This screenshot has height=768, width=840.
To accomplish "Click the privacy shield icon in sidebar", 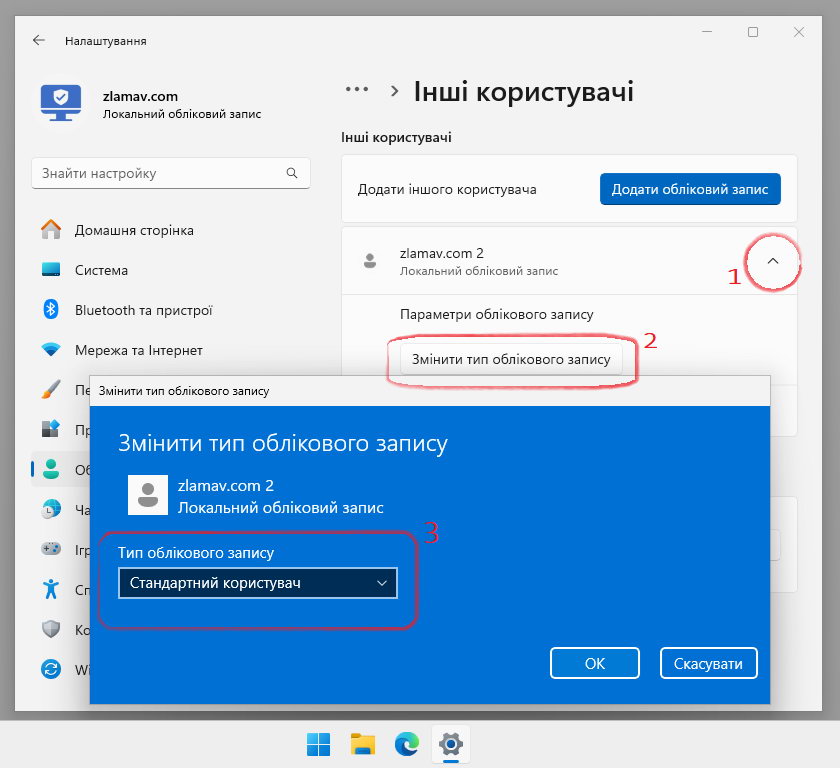I will click(x=51, y=629).
